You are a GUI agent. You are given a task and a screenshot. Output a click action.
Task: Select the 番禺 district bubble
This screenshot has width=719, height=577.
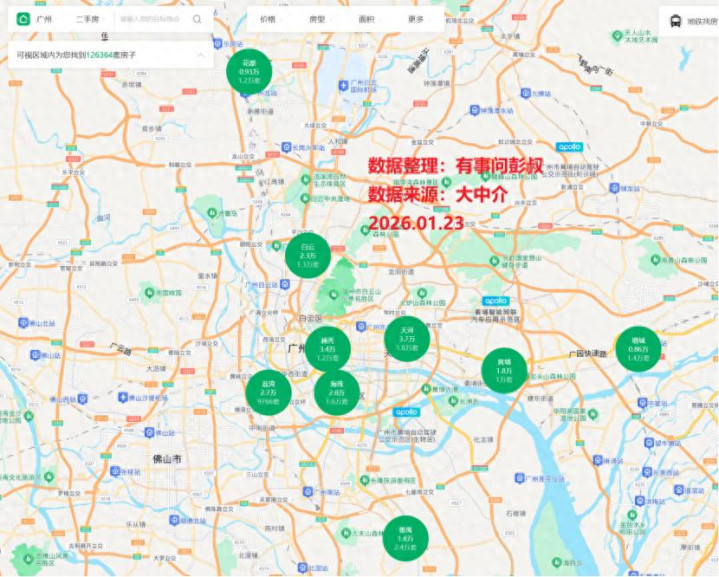(x=405, y=538)
